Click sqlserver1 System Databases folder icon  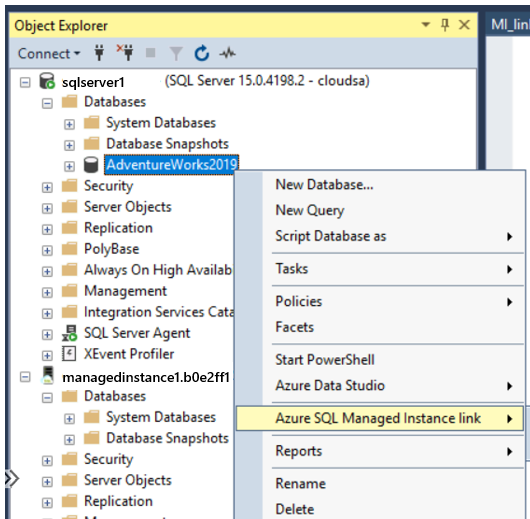[x=92, y=122]
